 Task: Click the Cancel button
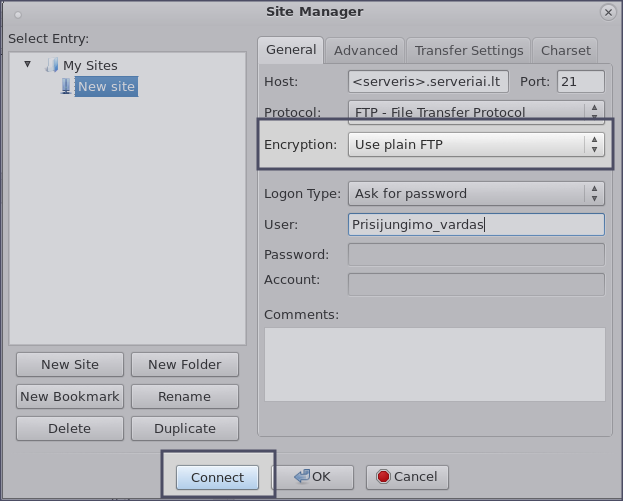[406, 477]
